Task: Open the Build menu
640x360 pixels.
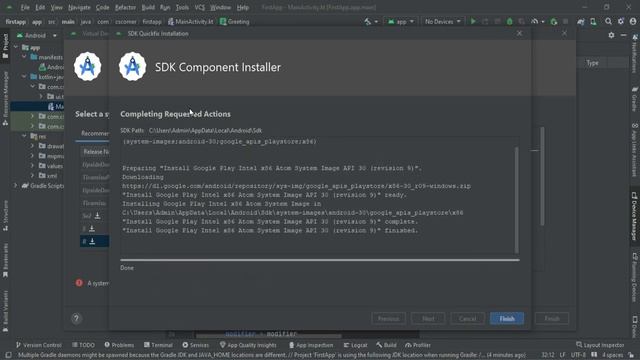Action: [148, 7]
